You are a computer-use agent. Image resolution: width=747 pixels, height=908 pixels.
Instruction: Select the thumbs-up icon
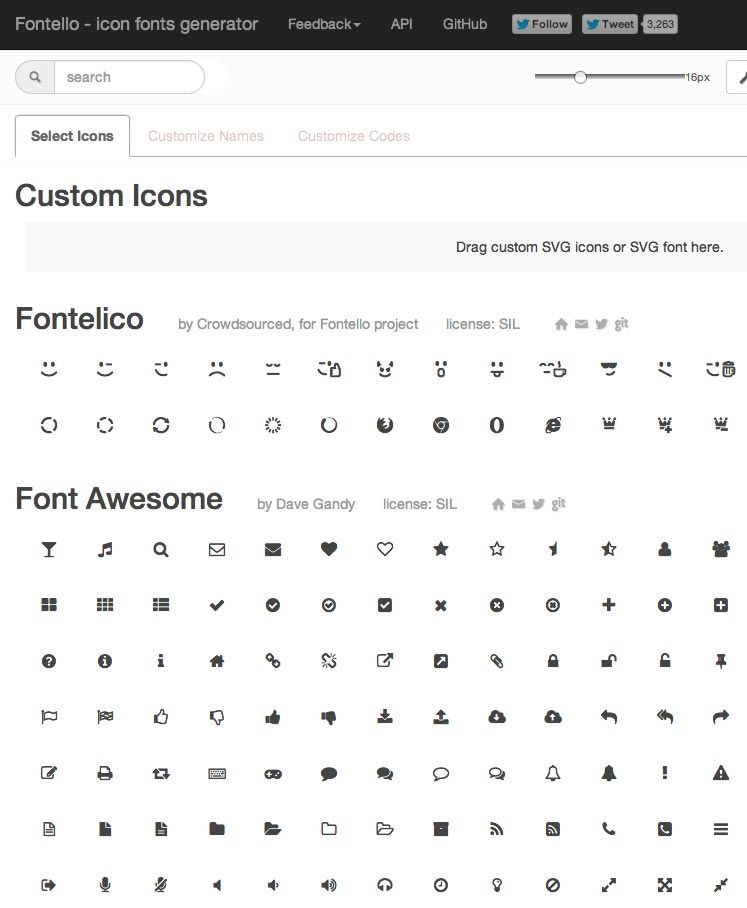(161, 717)
